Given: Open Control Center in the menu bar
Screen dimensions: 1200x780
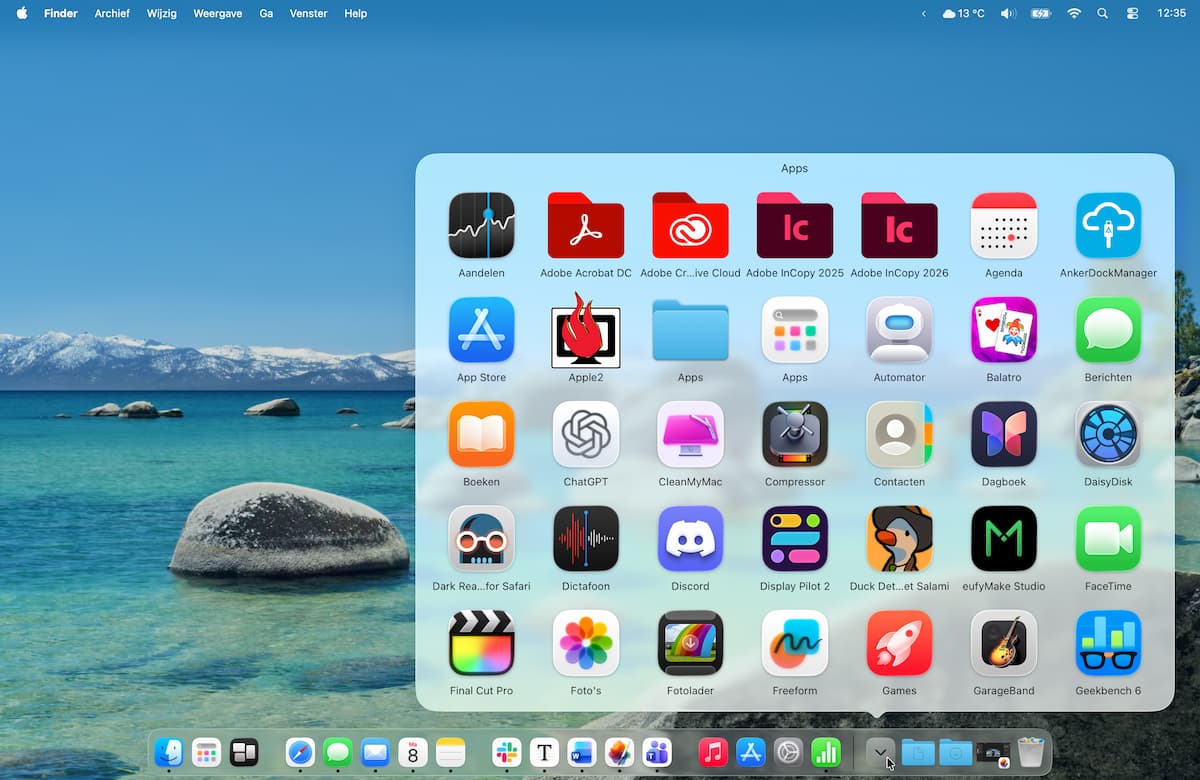Looking at the screenshot, I should tap(1132, 14).
